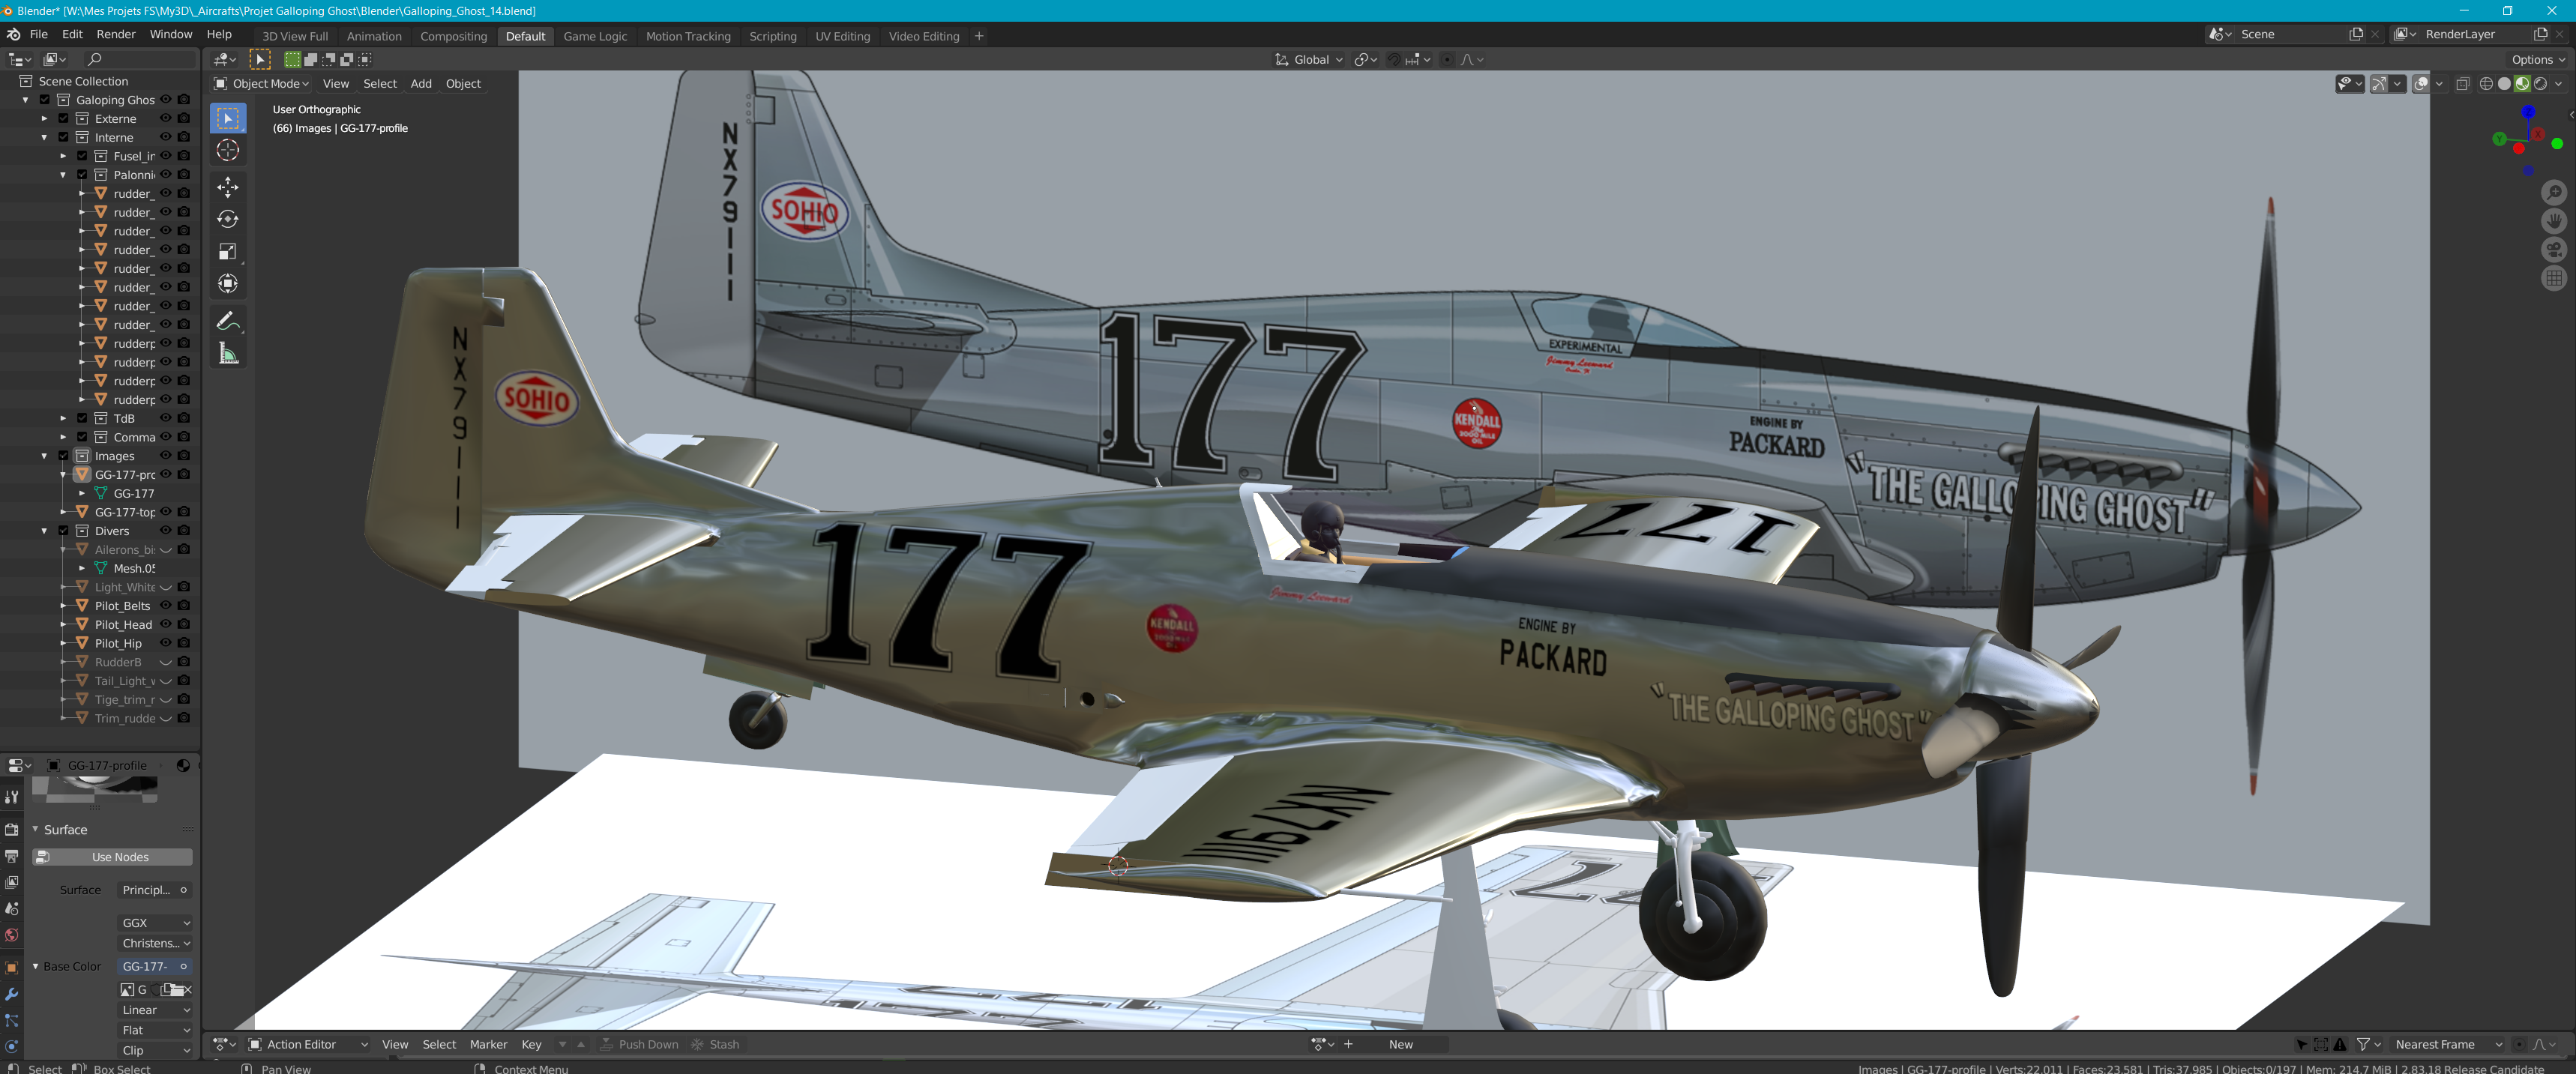Switch to the UV Editing workspace tab
2576x1074 pixels.
click(x=842, y=36)
